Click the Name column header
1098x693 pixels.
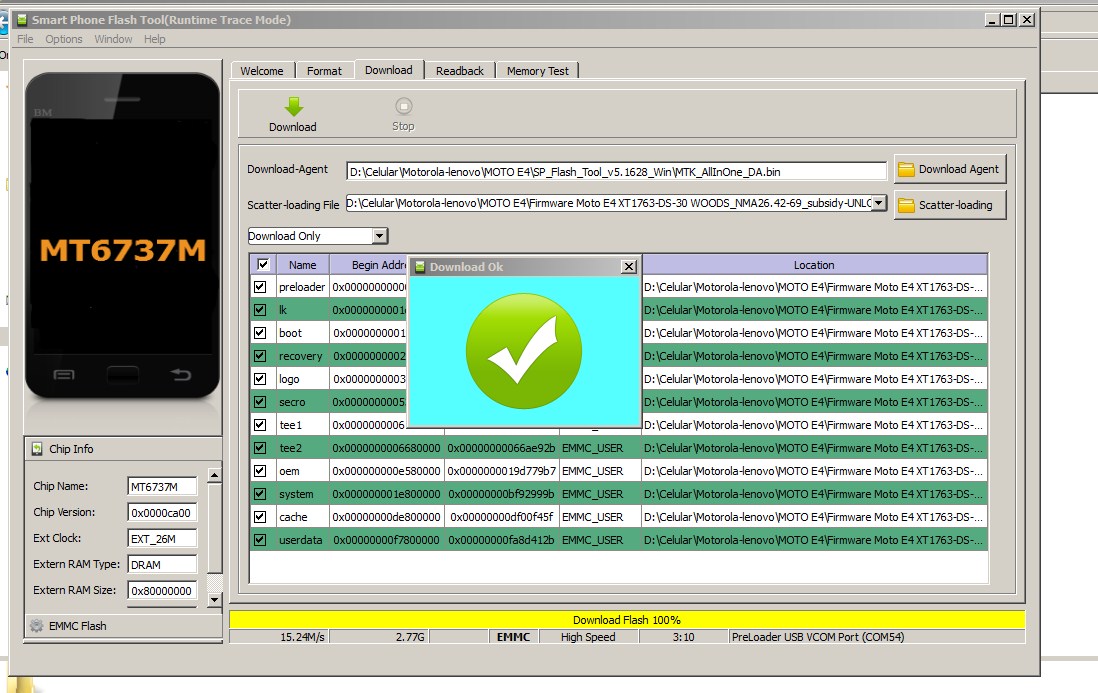tap(302, 265)
